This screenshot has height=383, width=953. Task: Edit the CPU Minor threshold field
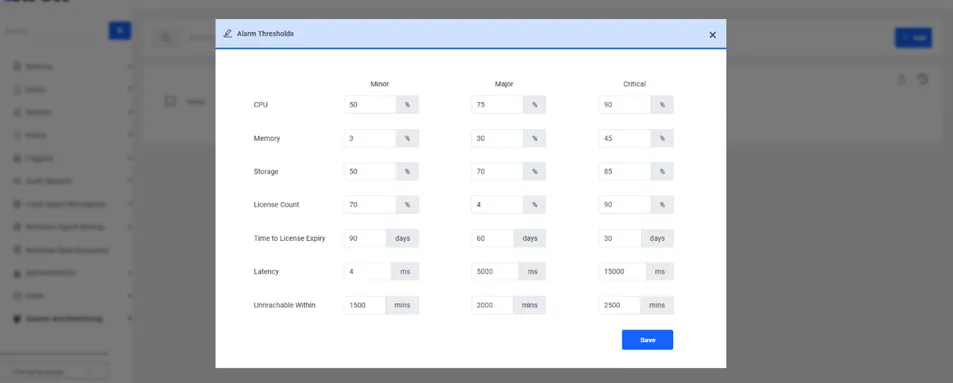370,105
